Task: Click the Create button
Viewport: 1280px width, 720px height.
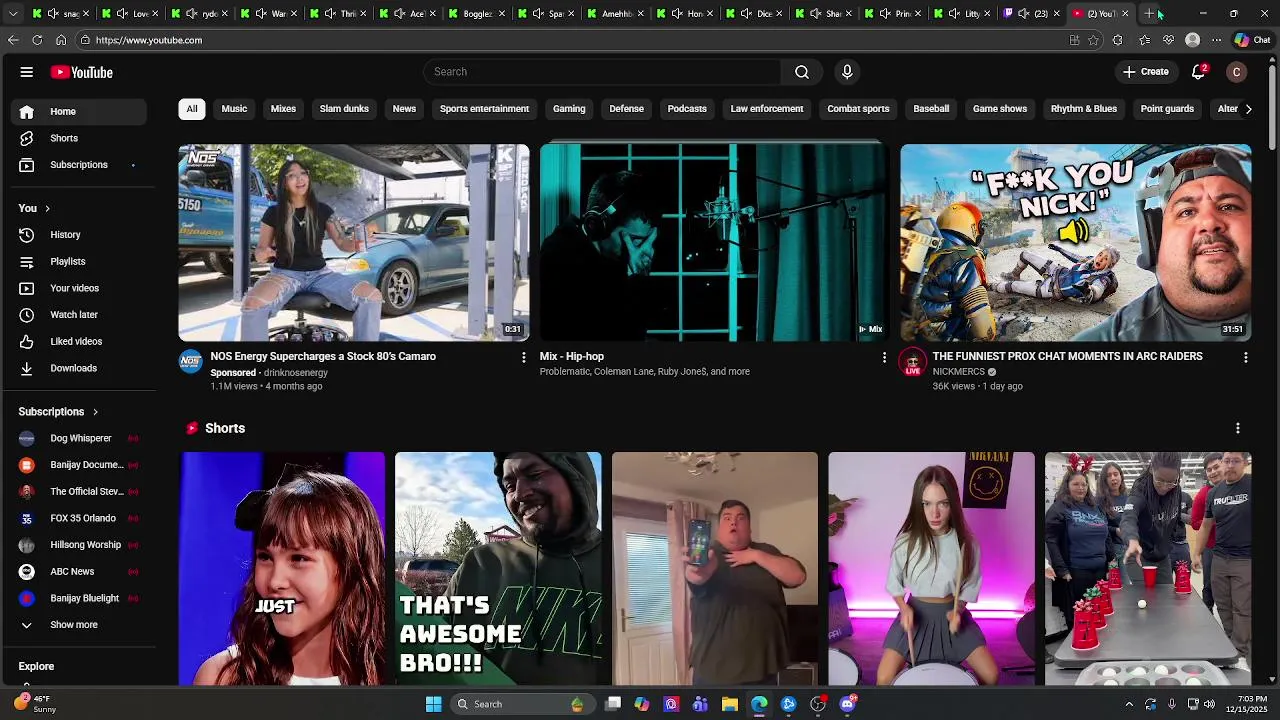Action: (1146, 72)
